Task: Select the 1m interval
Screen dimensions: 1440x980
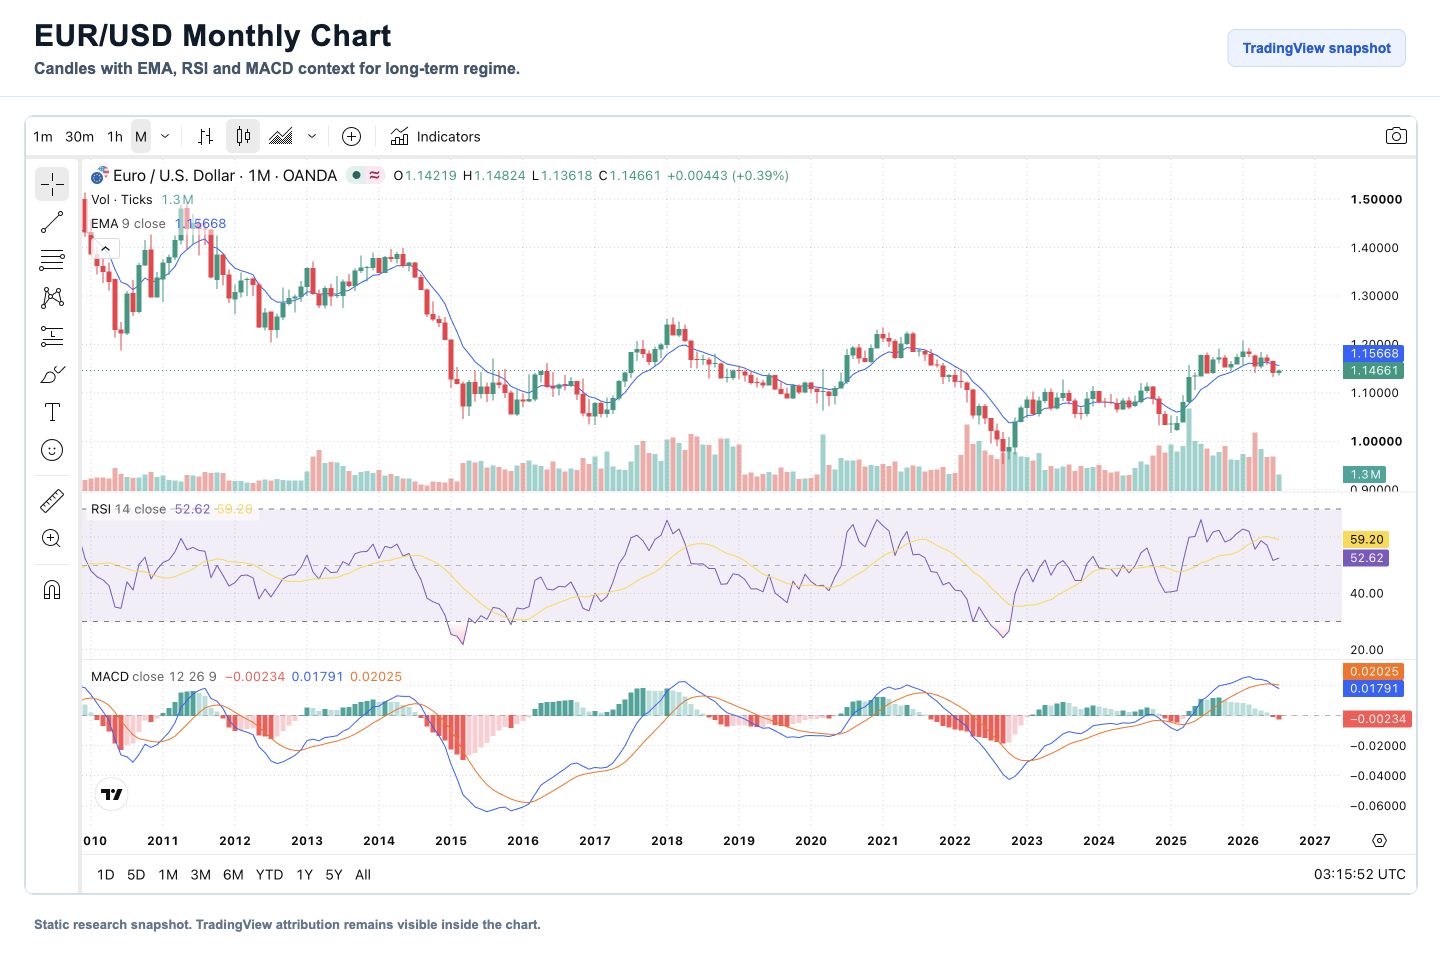Action: 43,136
